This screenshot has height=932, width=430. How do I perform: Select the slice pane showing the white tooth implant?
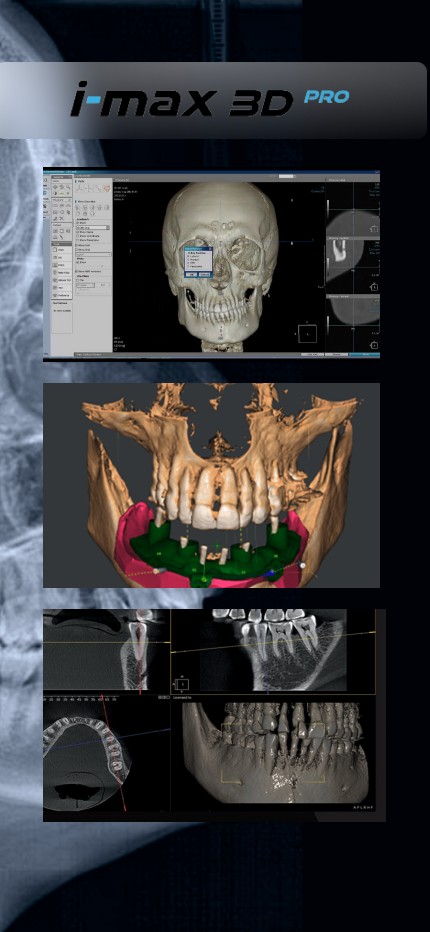[353, 267]
